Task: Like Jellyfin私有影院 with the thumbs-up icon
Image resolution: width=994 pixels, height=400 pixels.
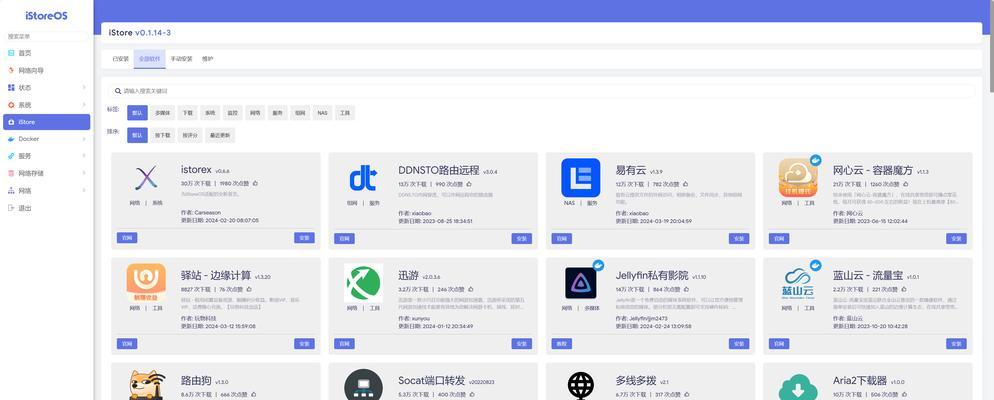Action: 688,288
